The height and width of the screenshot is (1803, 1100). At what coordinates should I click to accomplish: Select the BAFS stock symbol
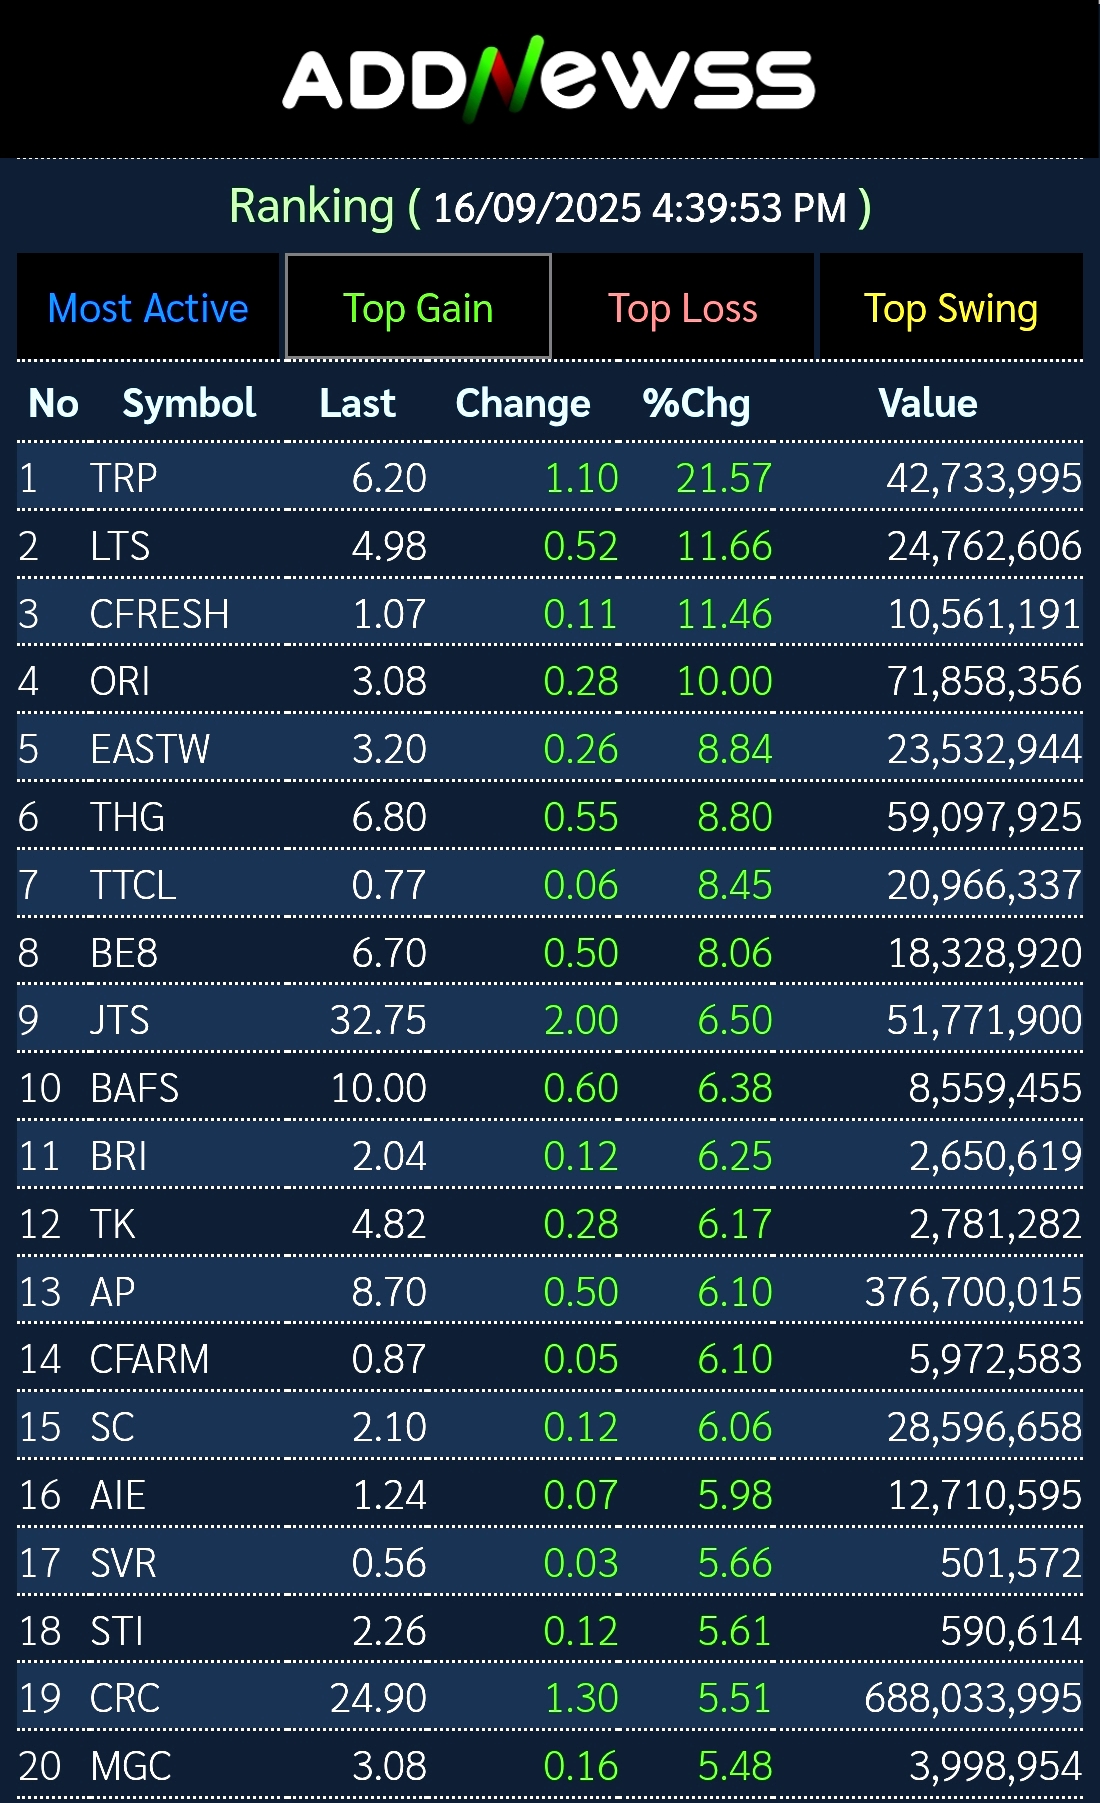pos(135,1088)
